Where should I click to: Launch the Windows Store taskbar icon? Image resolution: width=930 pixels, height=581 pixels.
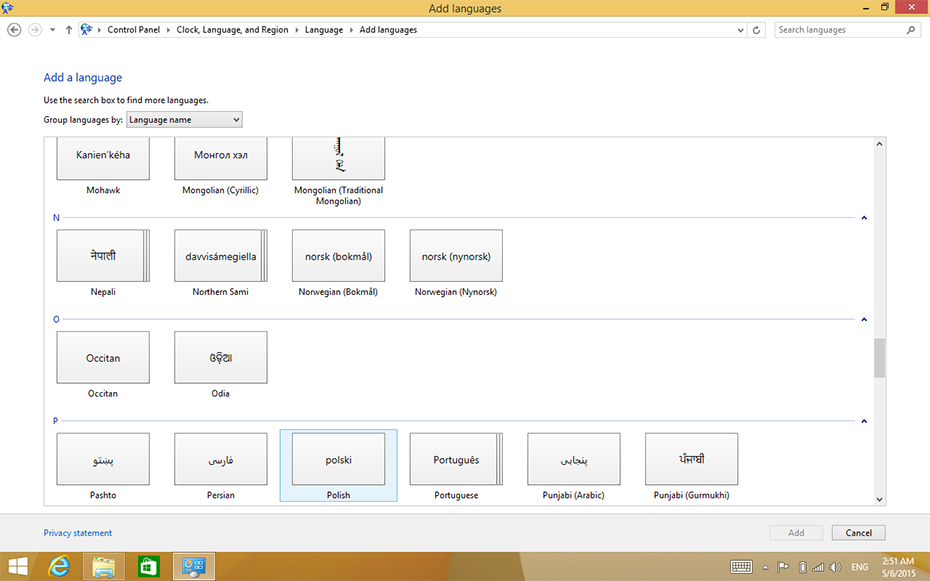(148, 567)
